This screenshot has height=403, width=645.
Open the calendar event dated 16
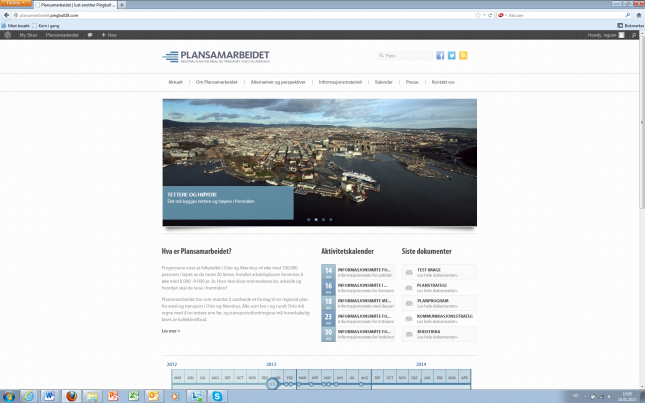pos(358,287)
